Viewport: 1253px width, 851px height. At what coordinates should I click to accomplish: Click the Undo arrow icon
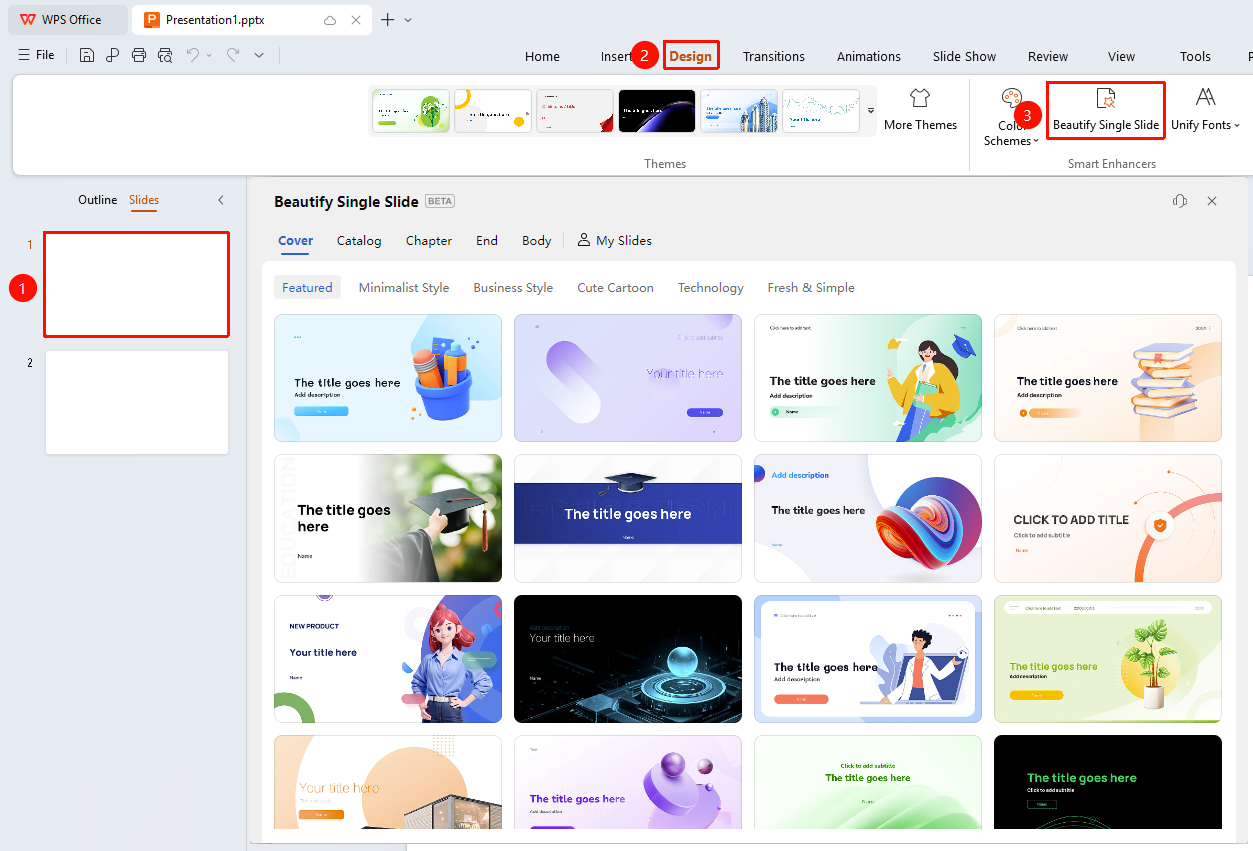tap(193, 55)
